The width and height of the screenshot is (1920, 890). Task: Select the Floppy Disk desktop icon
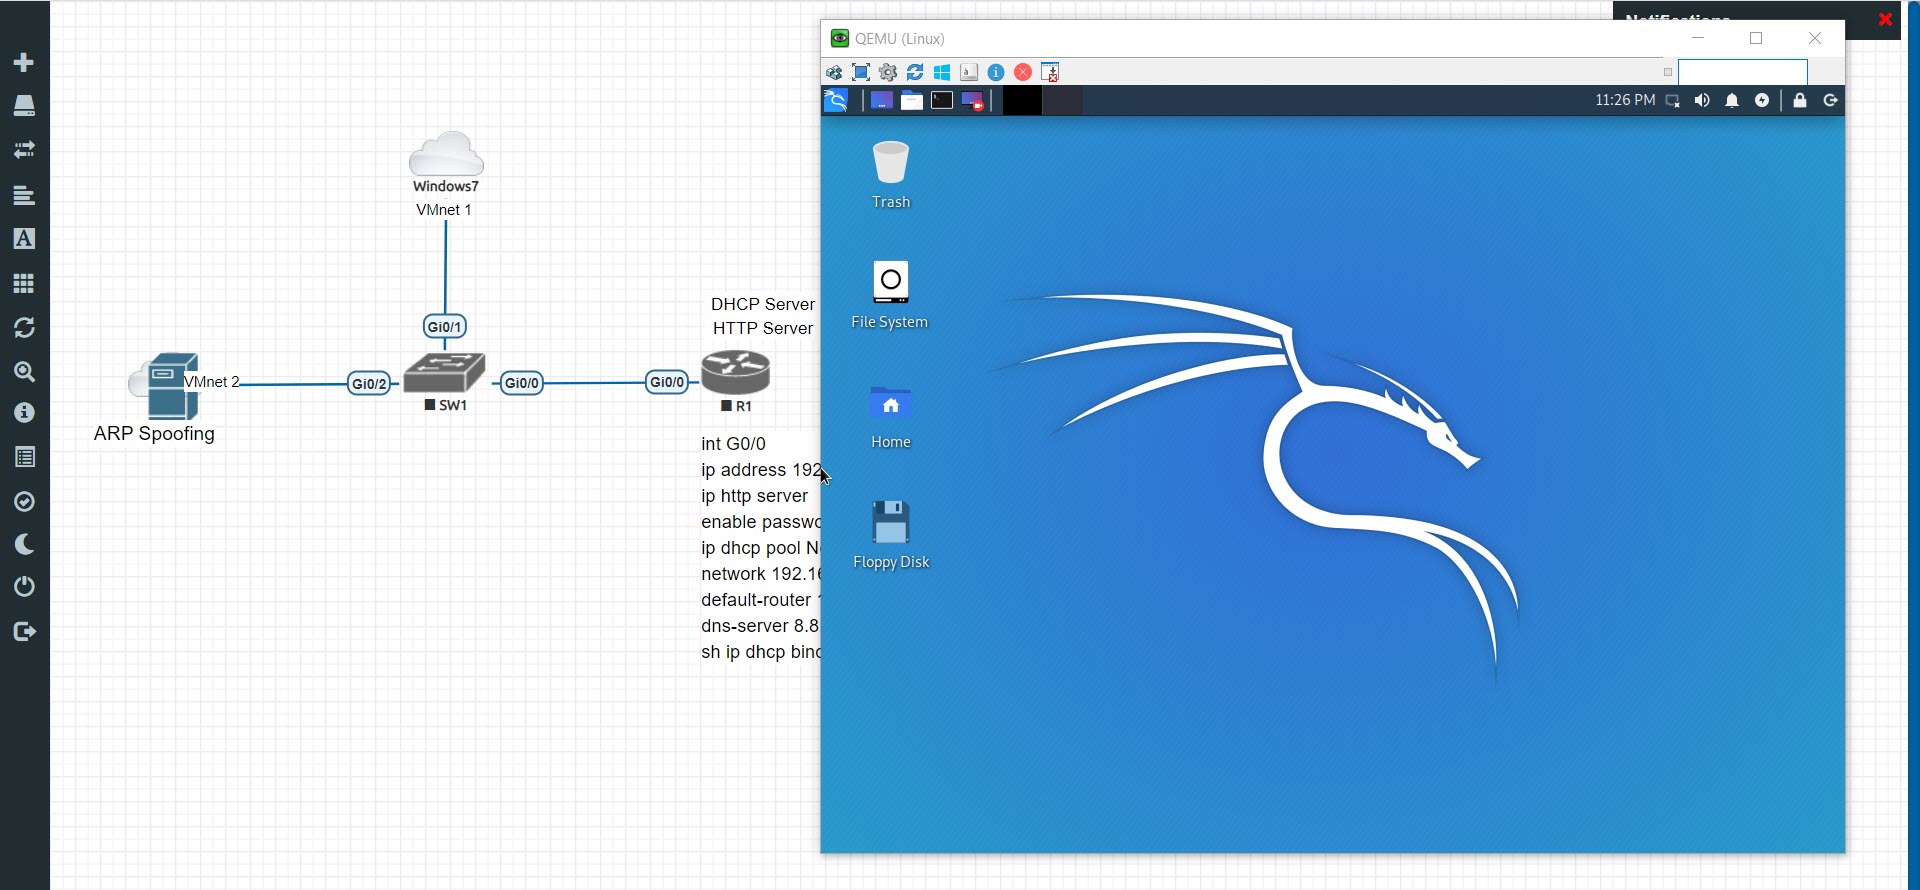[891, 534]
